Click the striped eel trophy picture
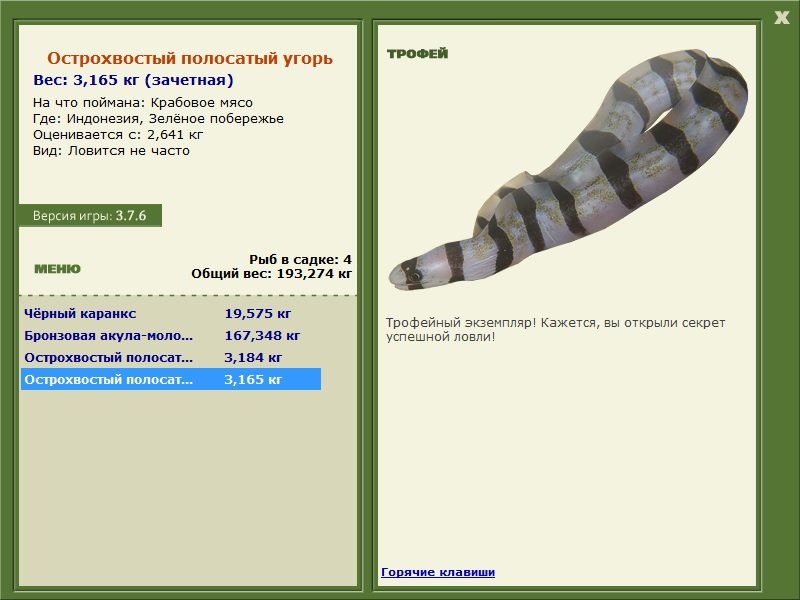The height and width of the screenshot is (600, 800). (569, 170)
